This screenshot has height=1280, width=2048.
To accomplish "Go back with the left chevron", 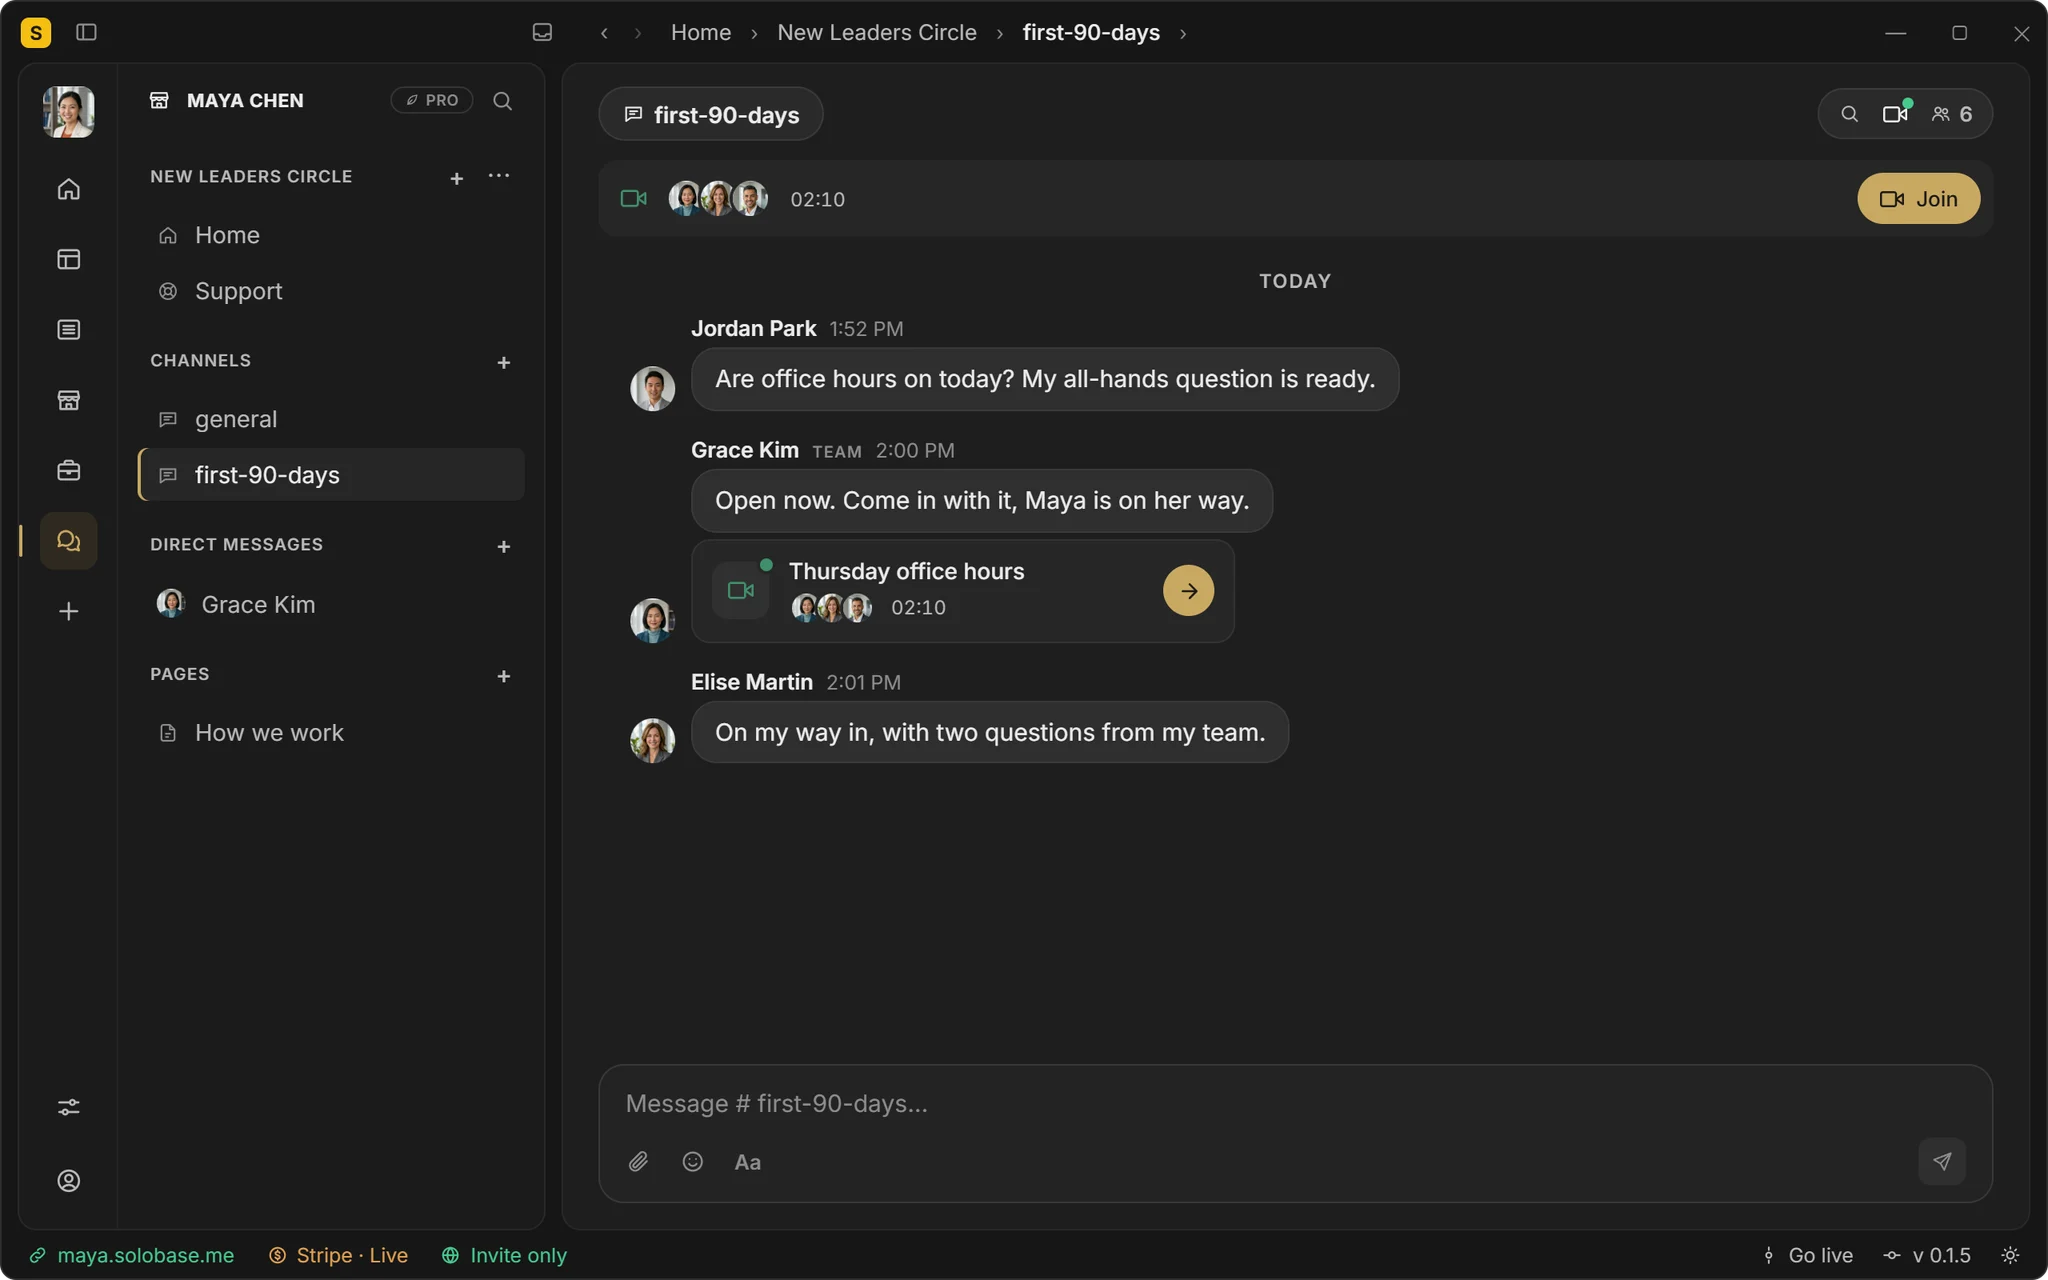I will pos(604,33).
